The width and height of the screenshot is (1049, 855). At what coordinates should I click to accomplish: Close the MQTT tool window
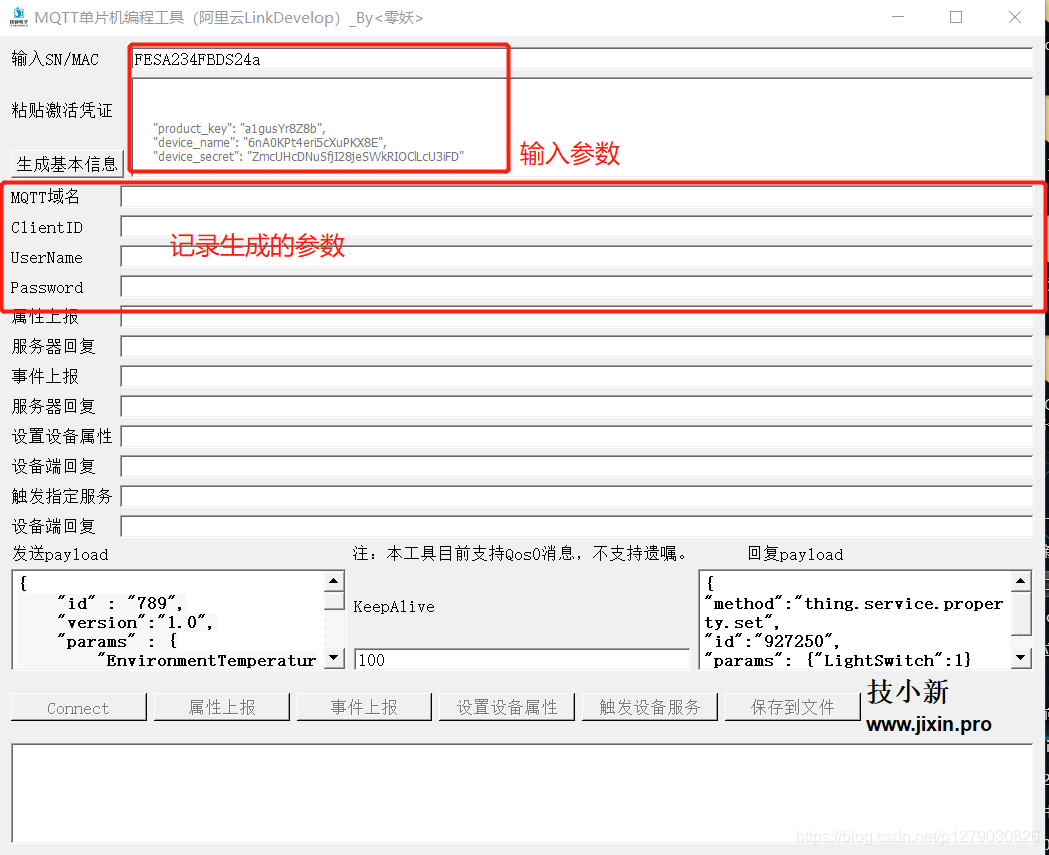coord(1015,17)
